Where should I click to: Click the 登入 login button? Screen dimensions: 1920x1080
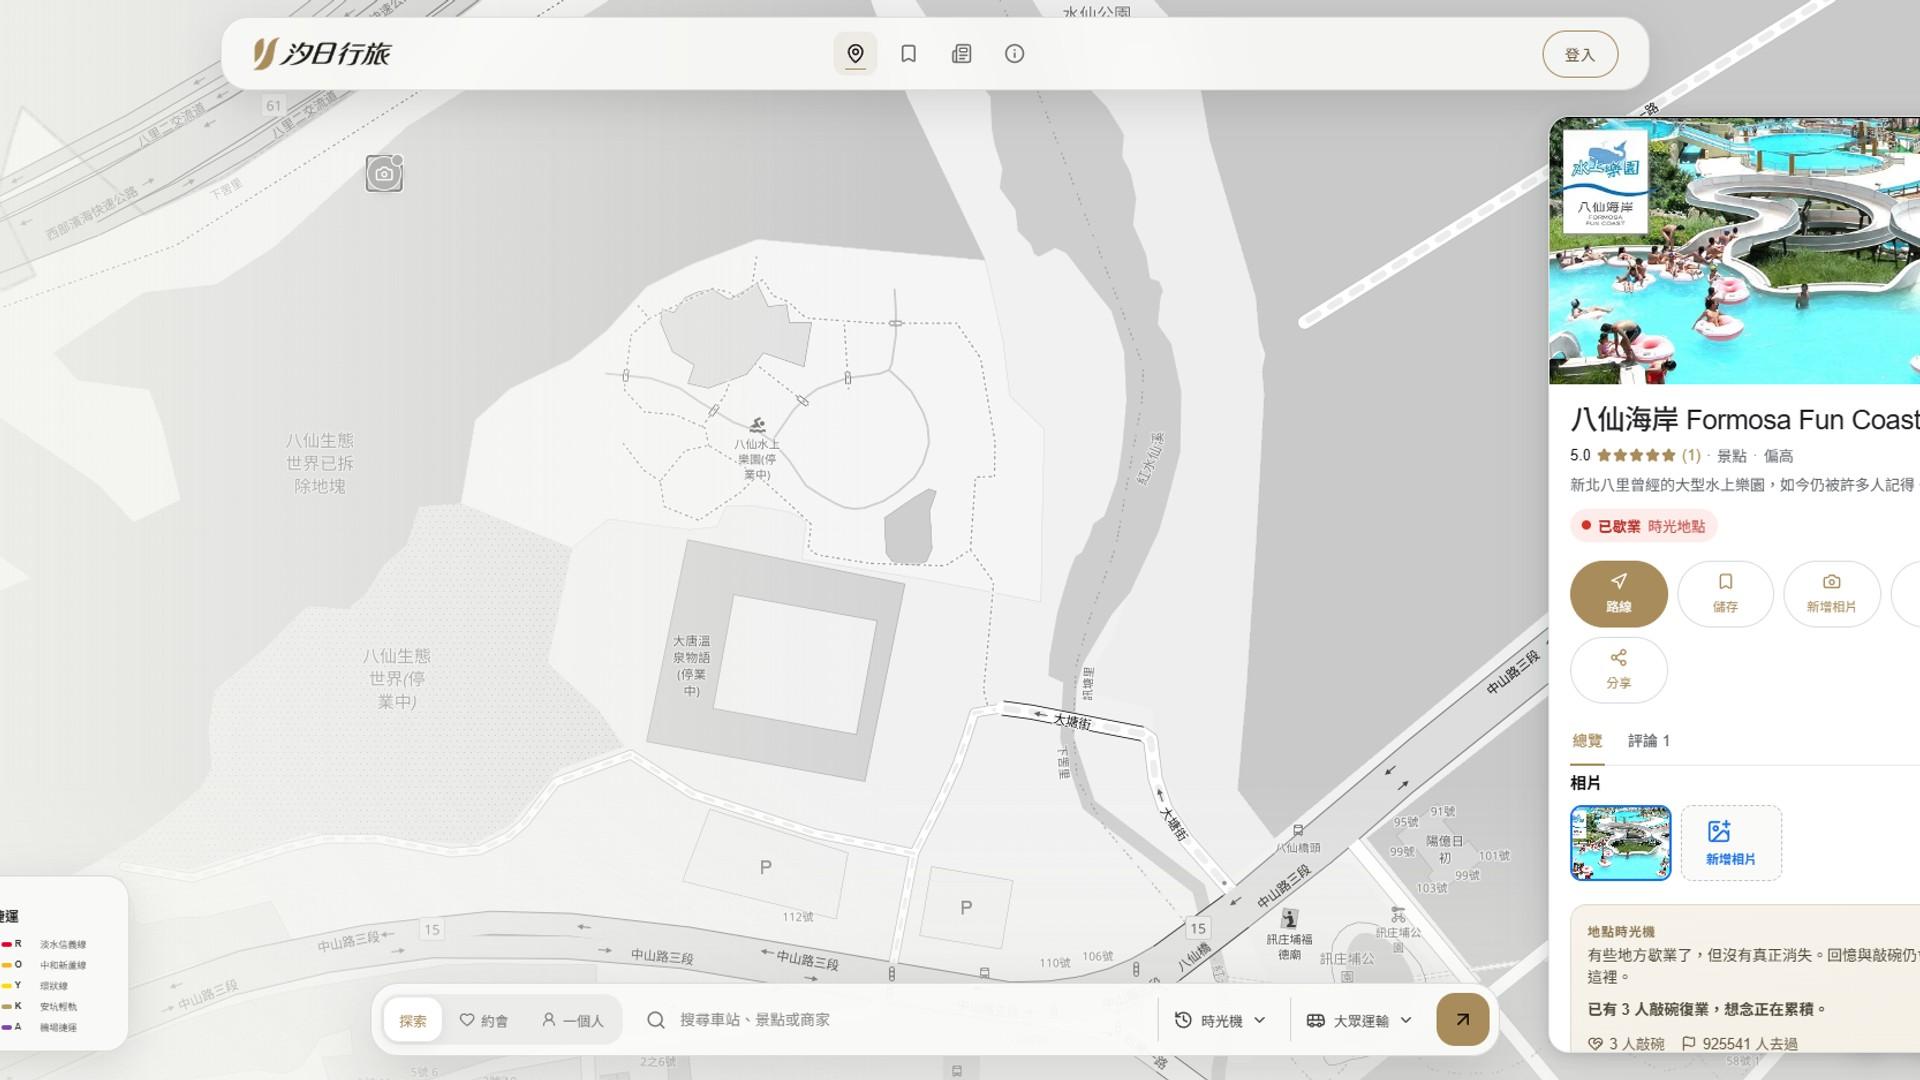point(1580,55)
